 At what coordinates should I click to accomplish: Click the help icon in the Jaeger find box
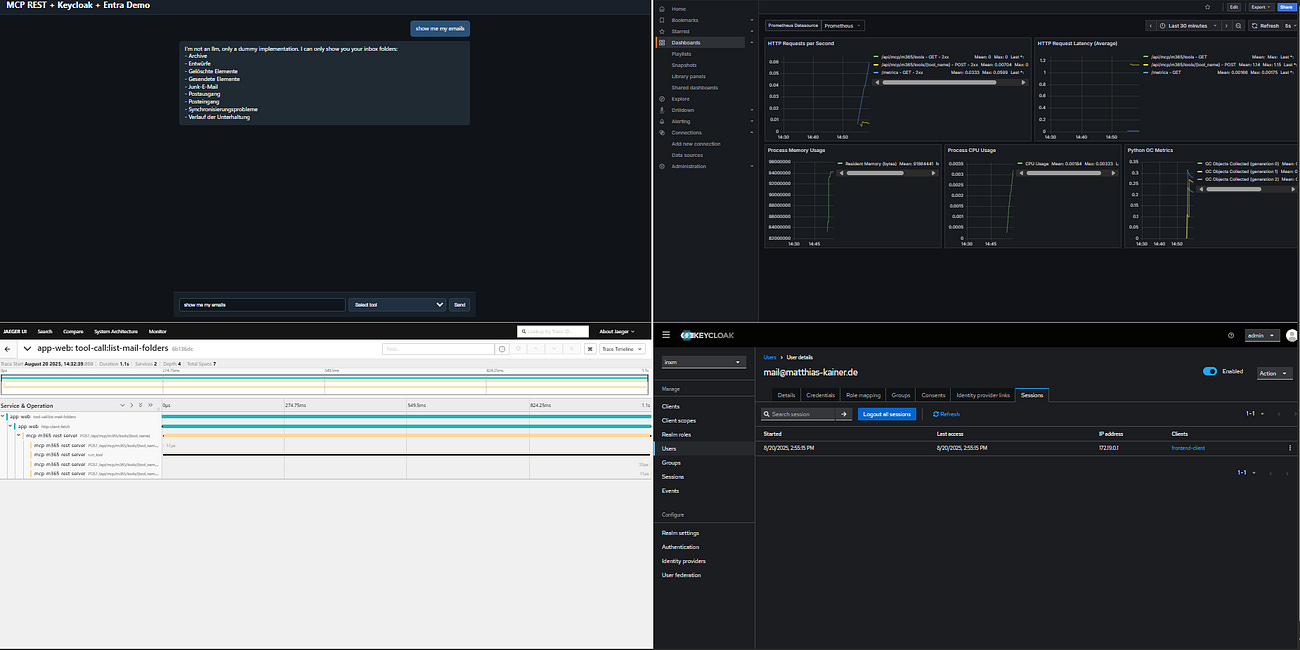[x=503, y=349]
